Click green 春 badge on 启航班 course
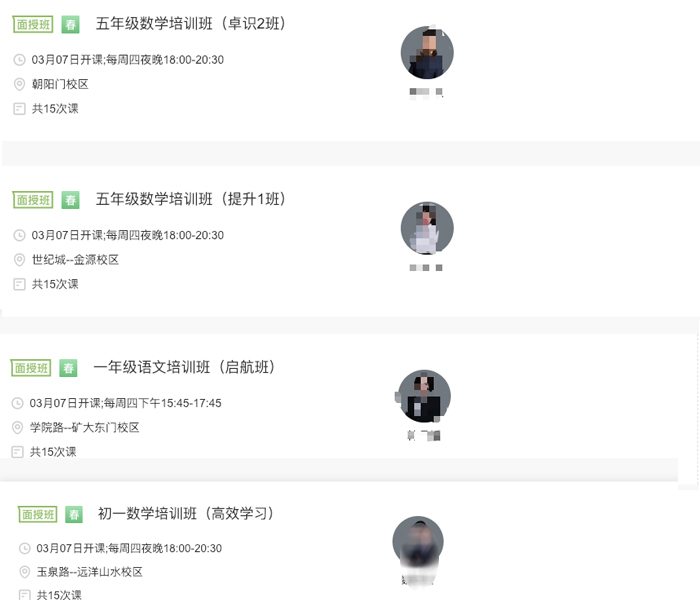Viewport: 700px width, 600px height. pos(68,368)
